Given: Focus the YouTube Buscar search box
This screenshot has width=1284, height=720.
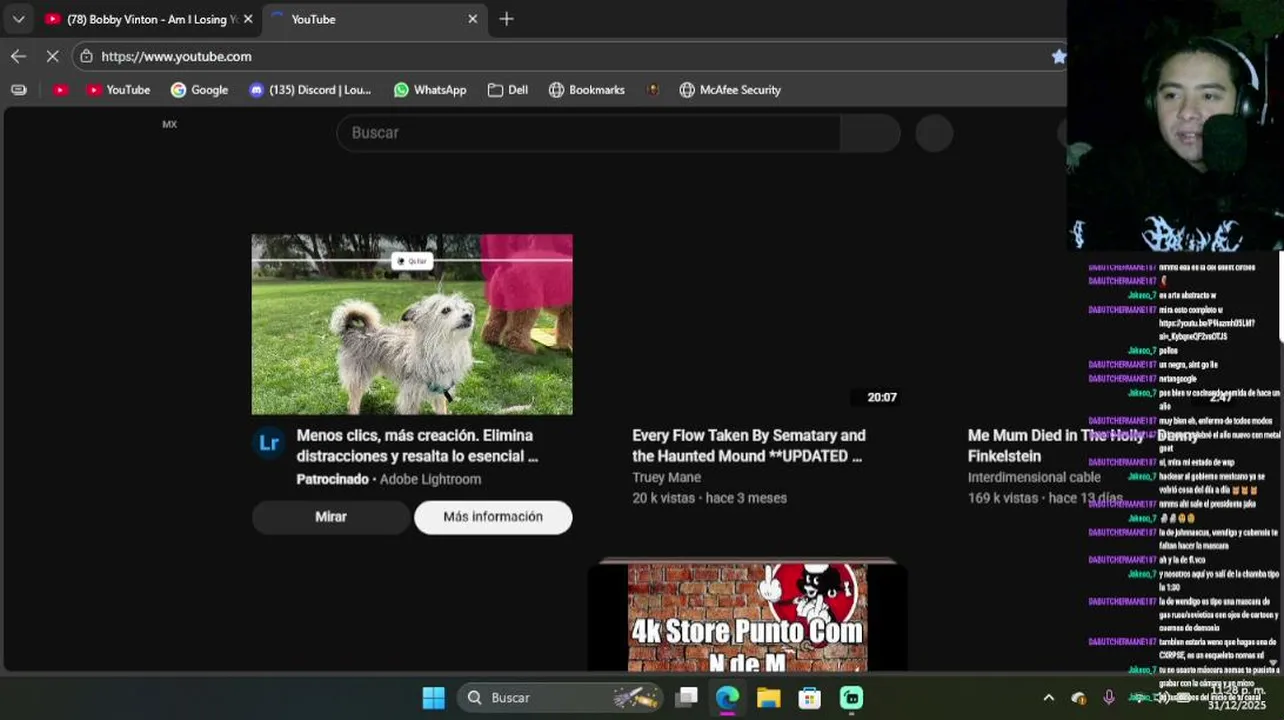Looking at the screenshot, I should [x=588, y=133].
